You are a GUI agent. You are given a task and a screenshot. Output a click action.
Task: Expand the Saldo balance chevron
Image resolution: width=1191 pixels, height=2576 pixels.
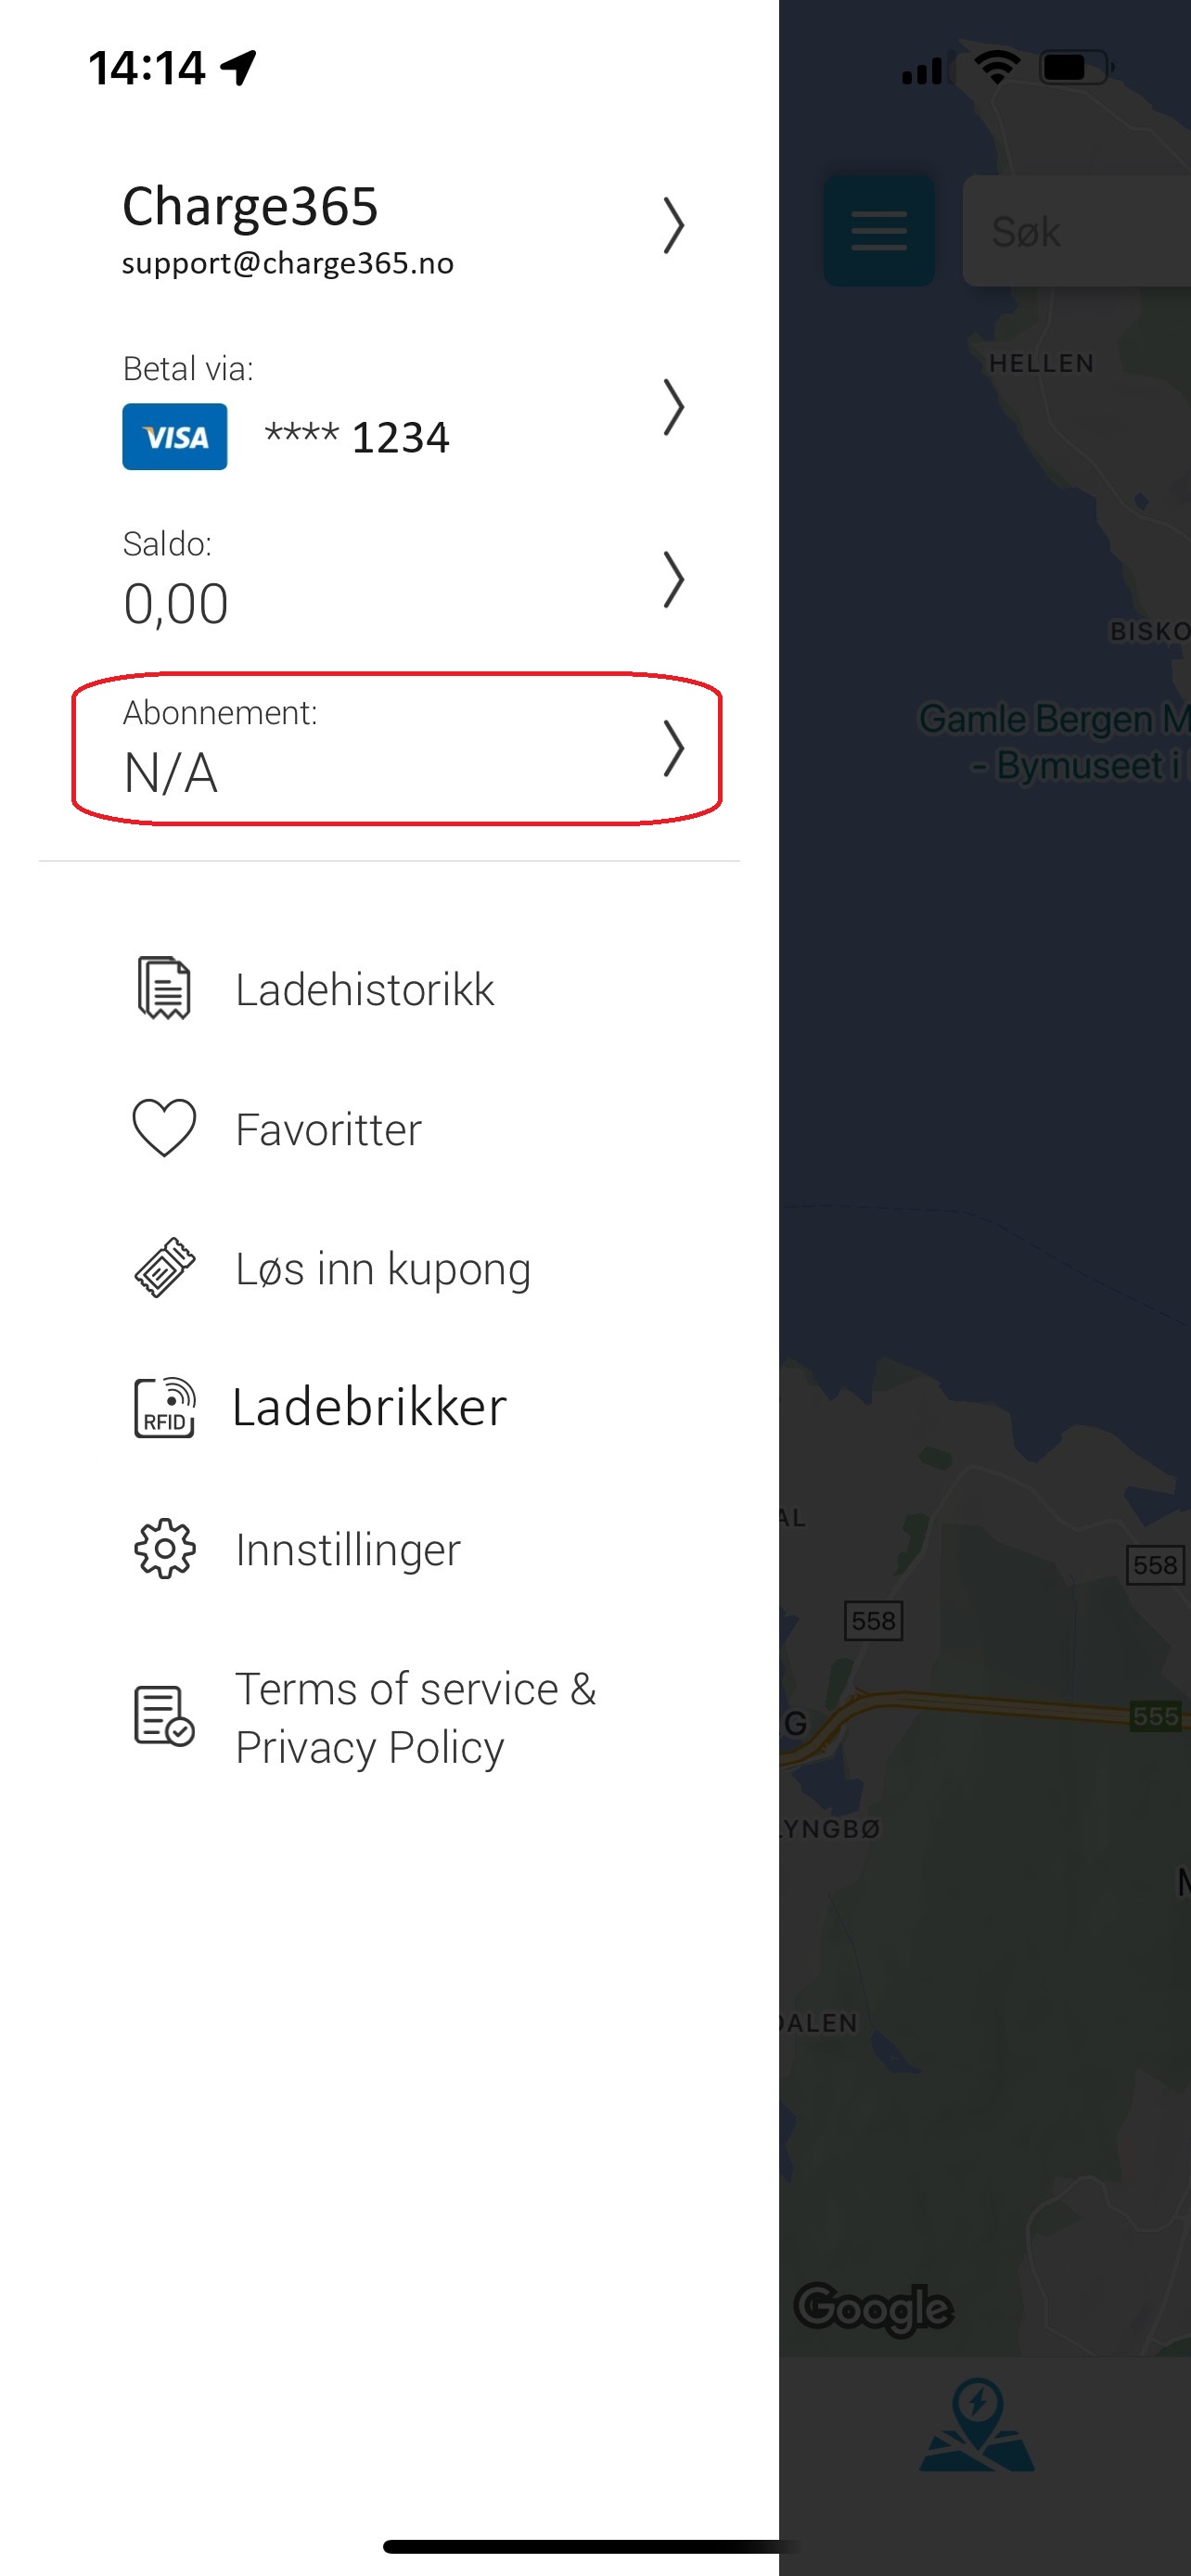tap(674, 580)
